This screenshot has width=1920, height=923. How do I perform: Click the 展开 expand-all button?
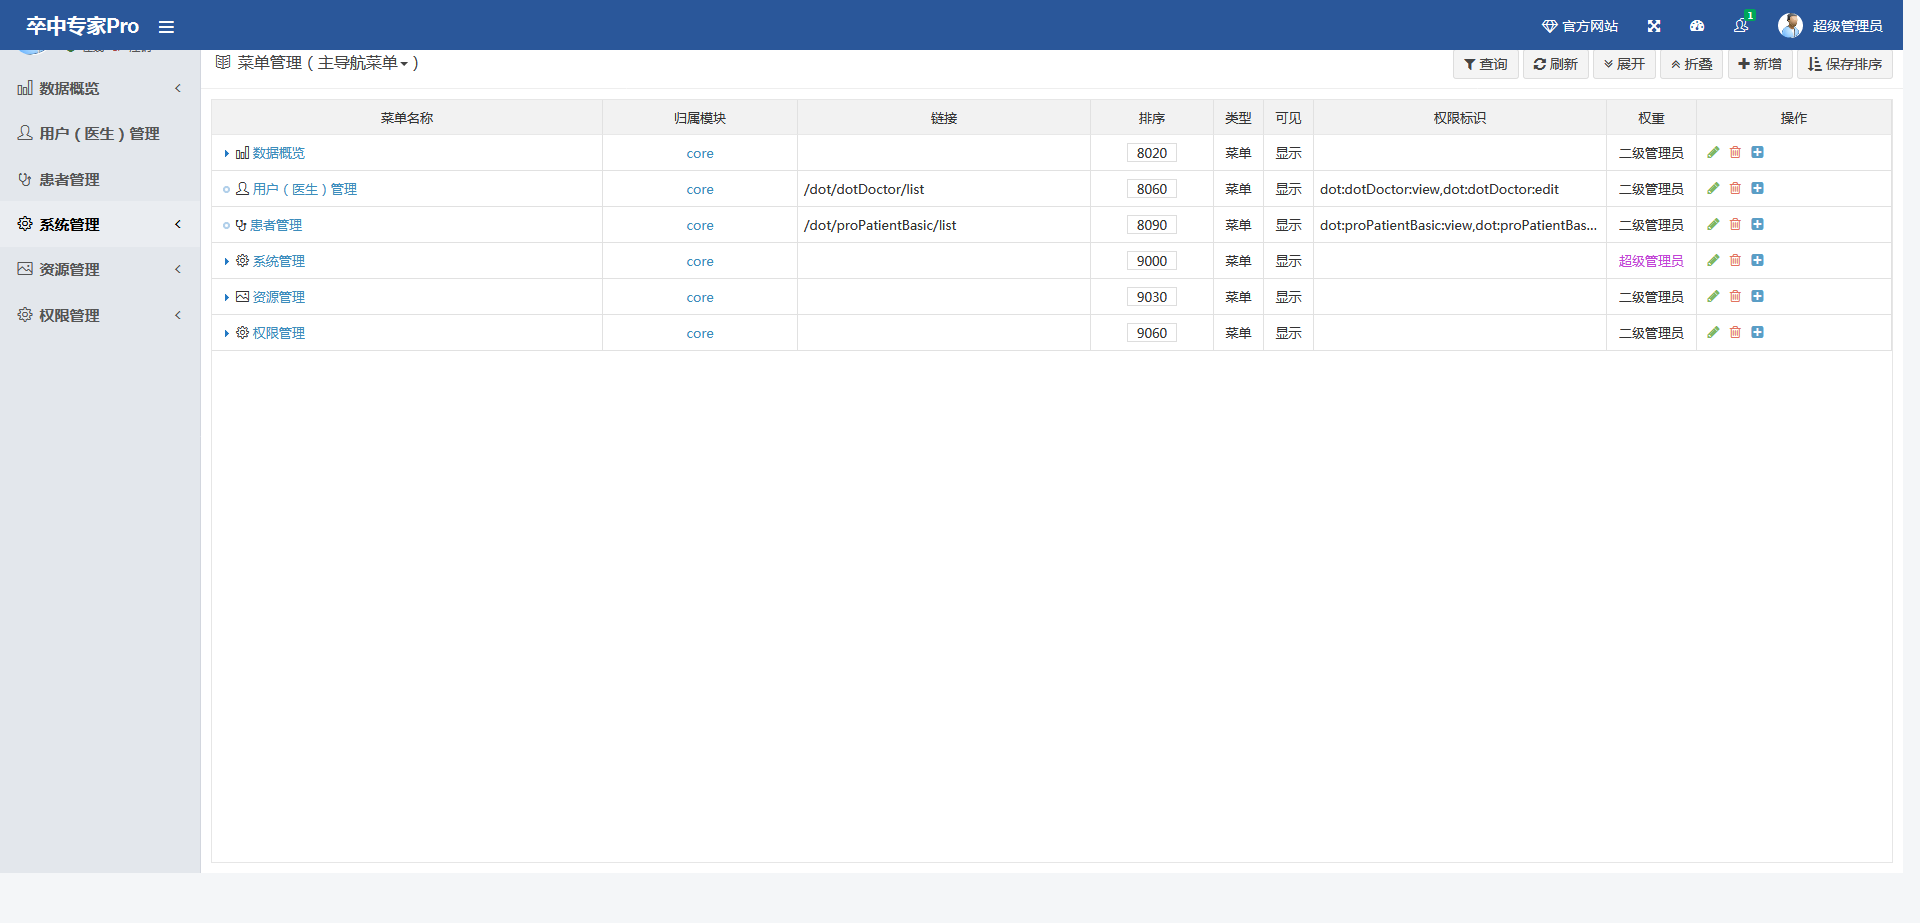[1624, 64]
